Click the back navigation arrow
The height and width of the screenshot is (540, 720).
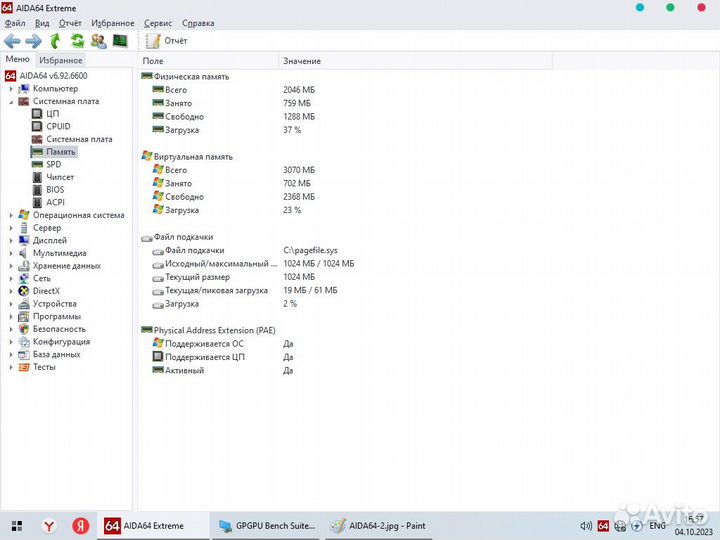[x=12, y=41]
